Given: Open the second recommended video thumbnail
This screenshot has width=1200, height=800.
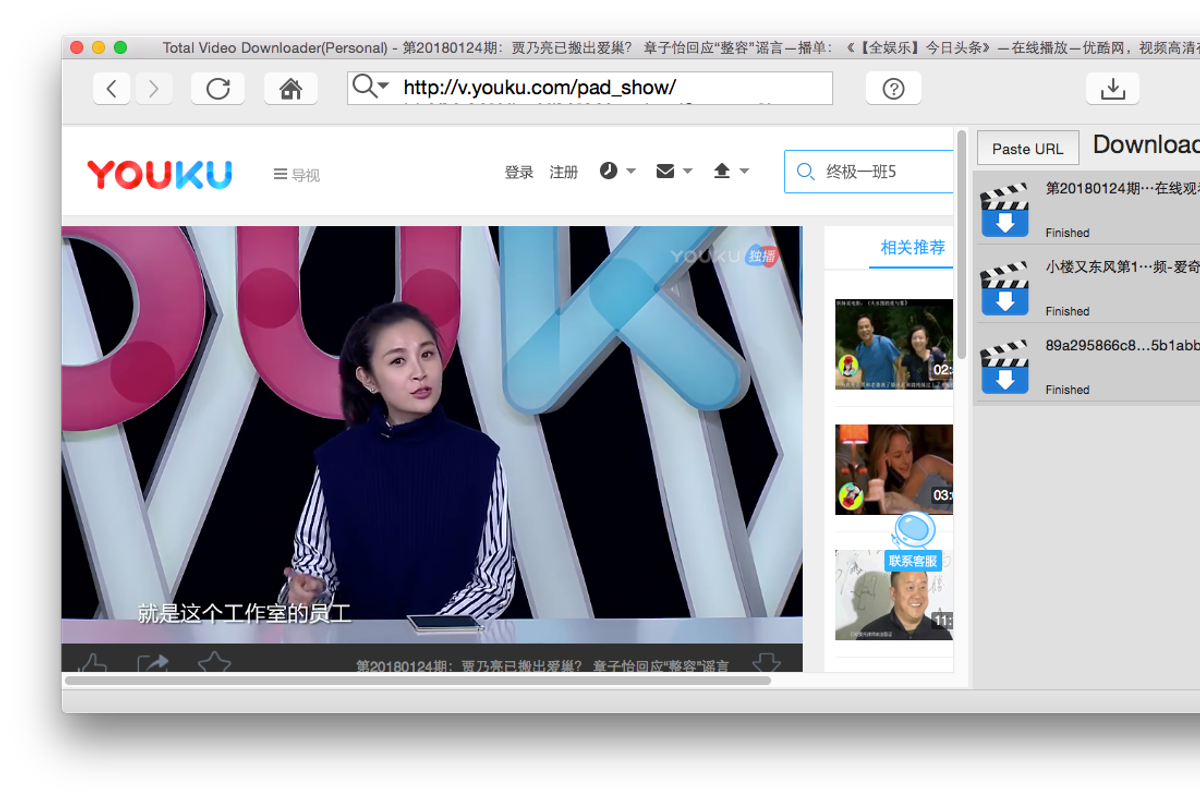Looking at the screenshot, I should coord(894,469).
